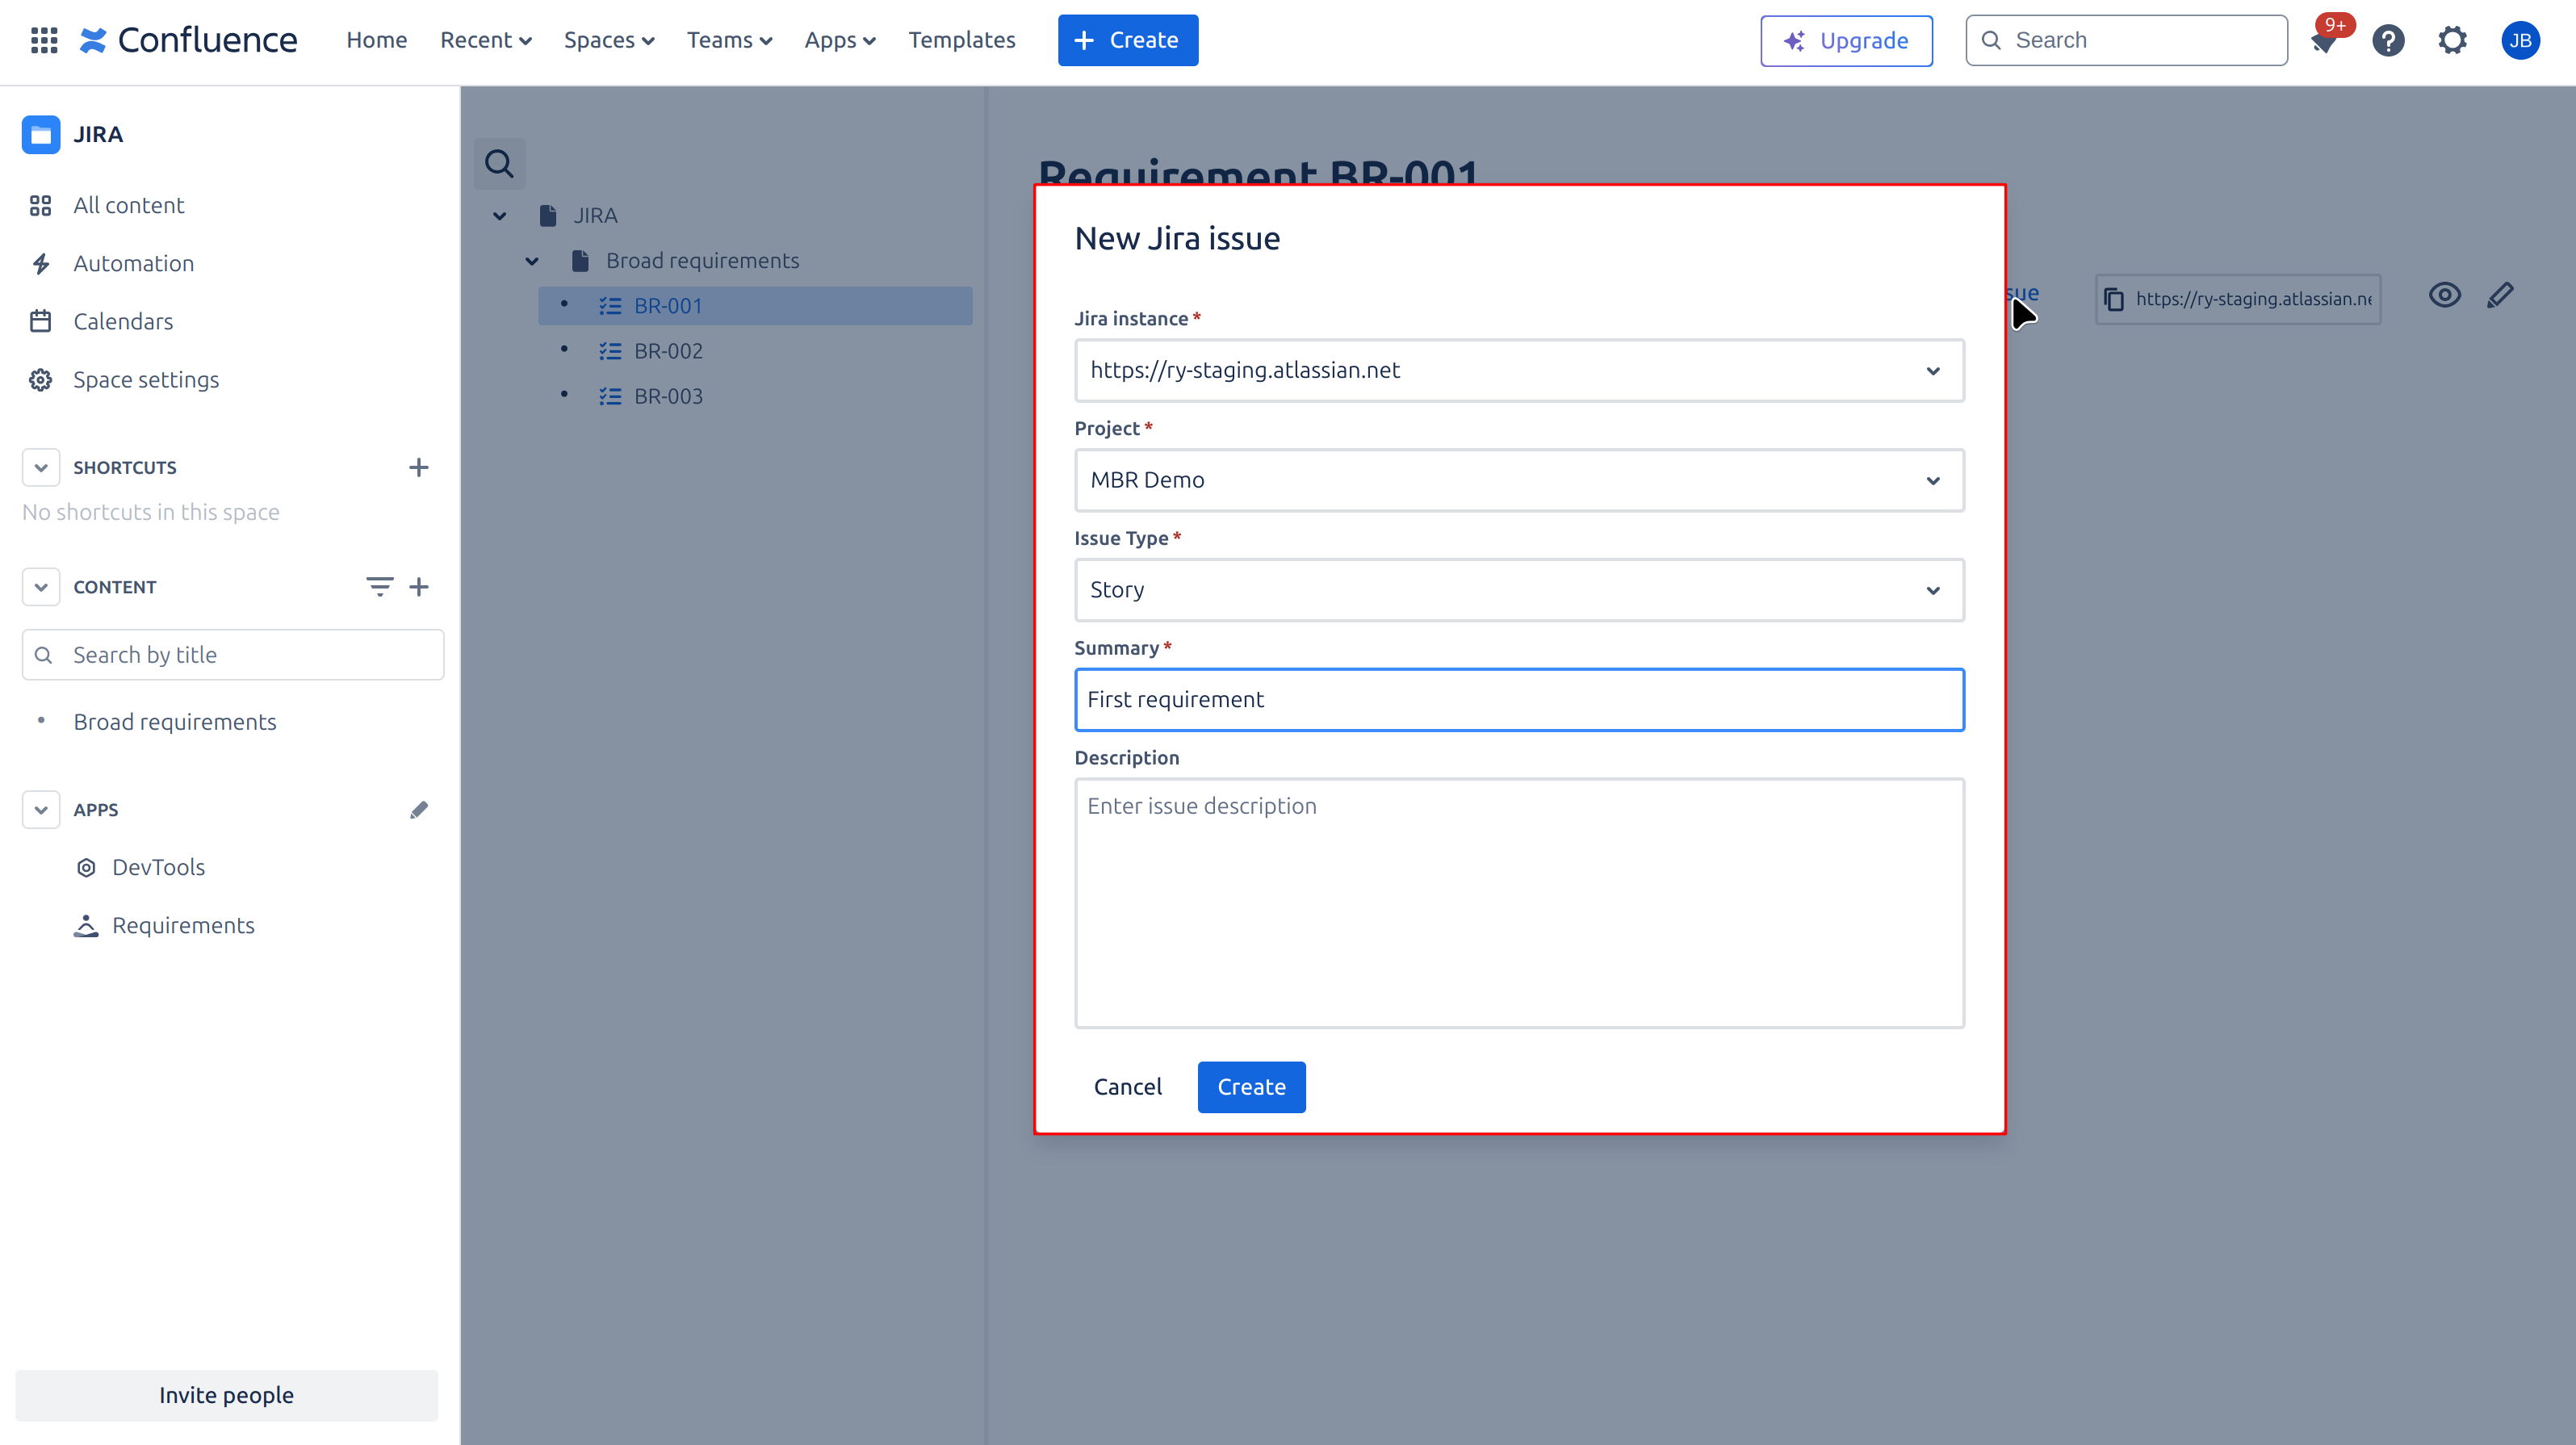Select BR-001 in page tree
Viewport: 2576px width, 1445px height.
point(755,306)
